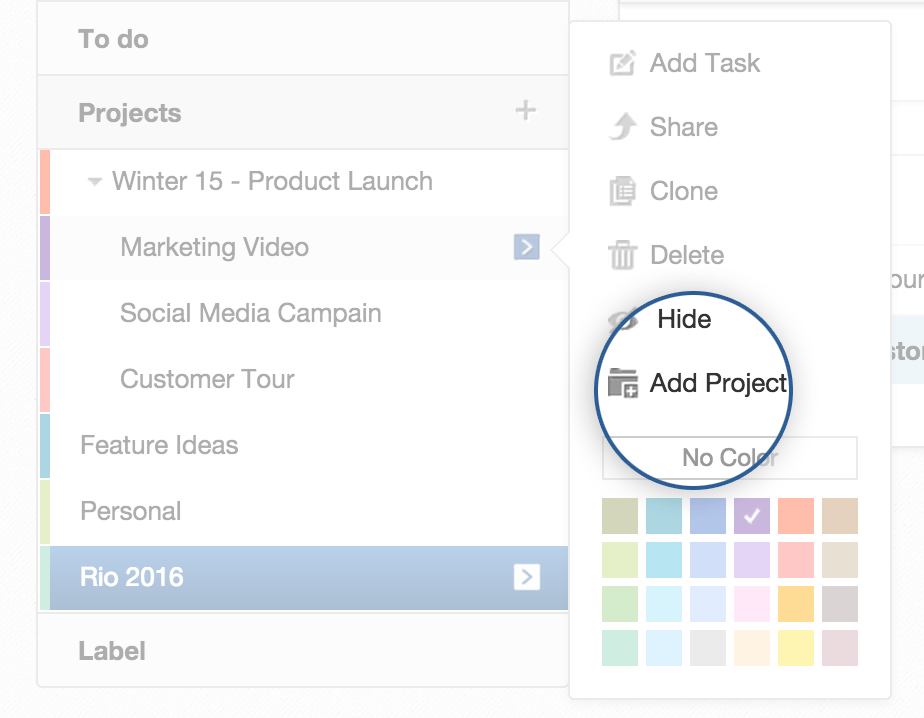Open the To do section
Viewport: 924px width, 718px height.
point(113,39)
